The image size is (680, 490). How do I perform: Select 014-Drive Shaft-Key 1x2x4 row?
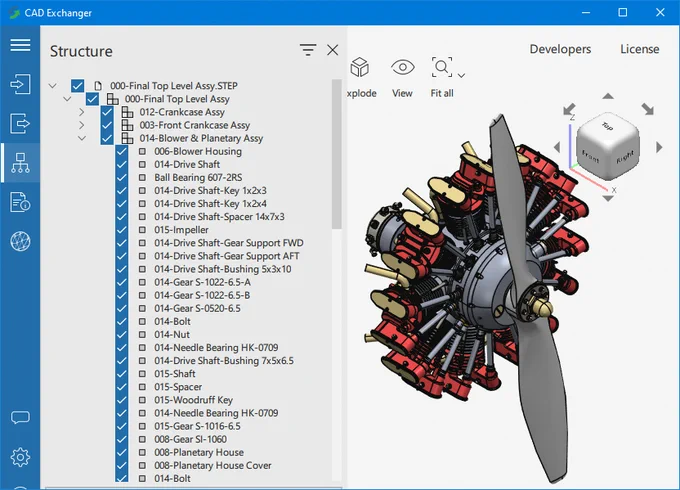click(210, 203)
